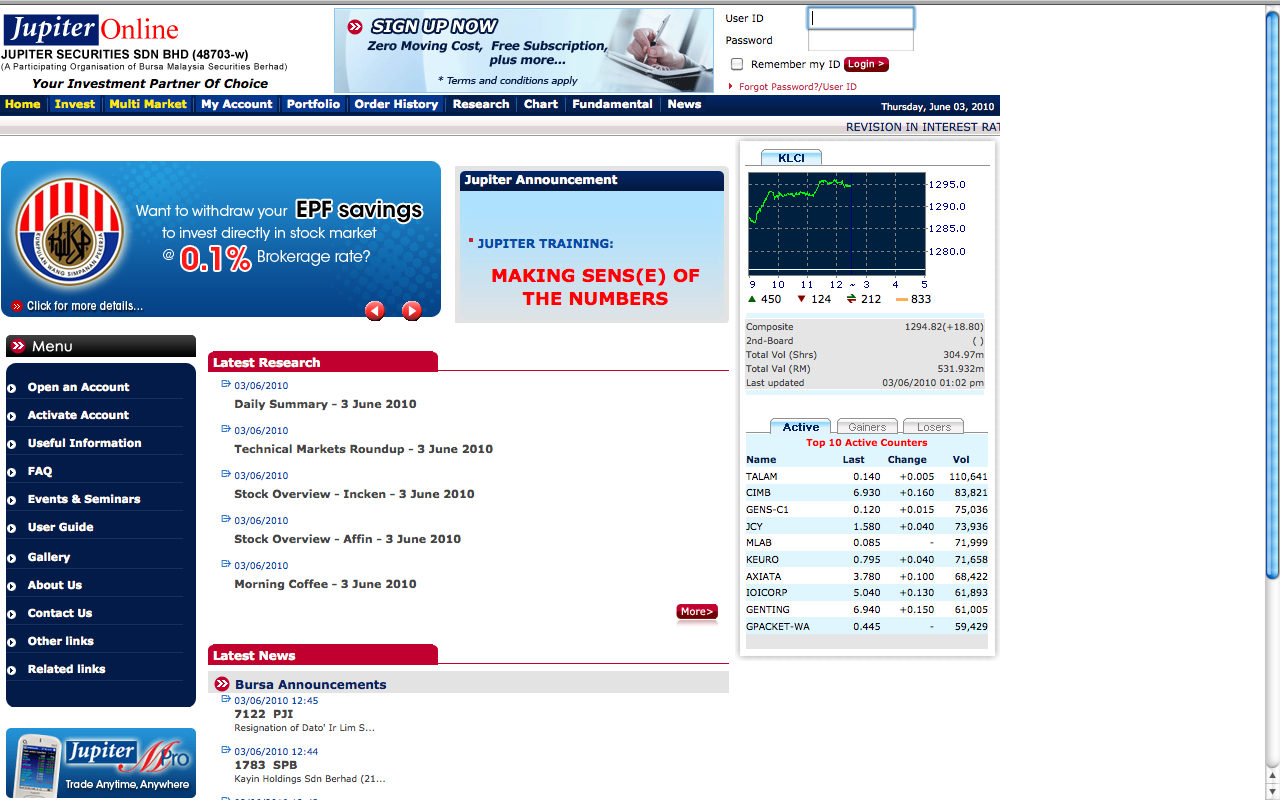Click the bullet icon next to Other links
The image size is (1280, 800).
(x=12, y=642)
